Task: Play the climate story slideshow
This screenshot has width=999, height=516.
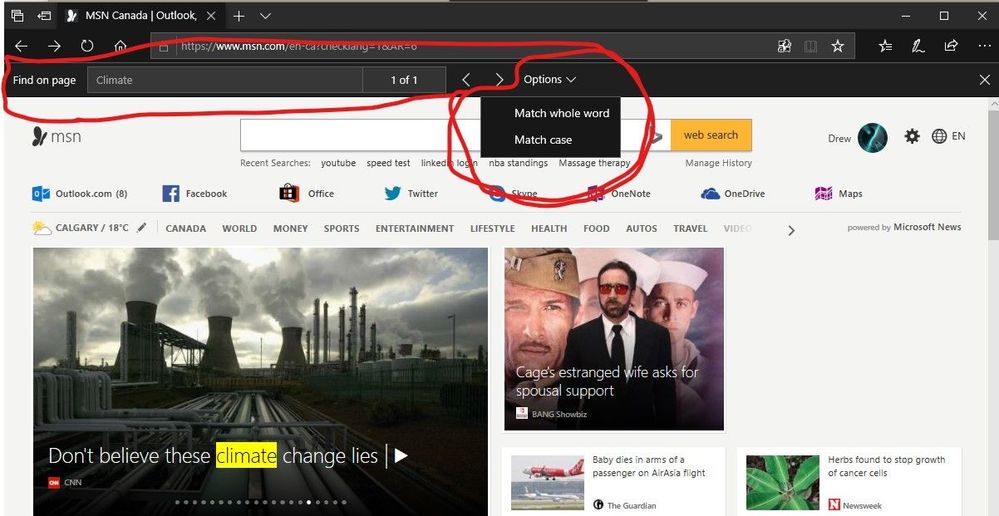Action: (x=401, y=456)
